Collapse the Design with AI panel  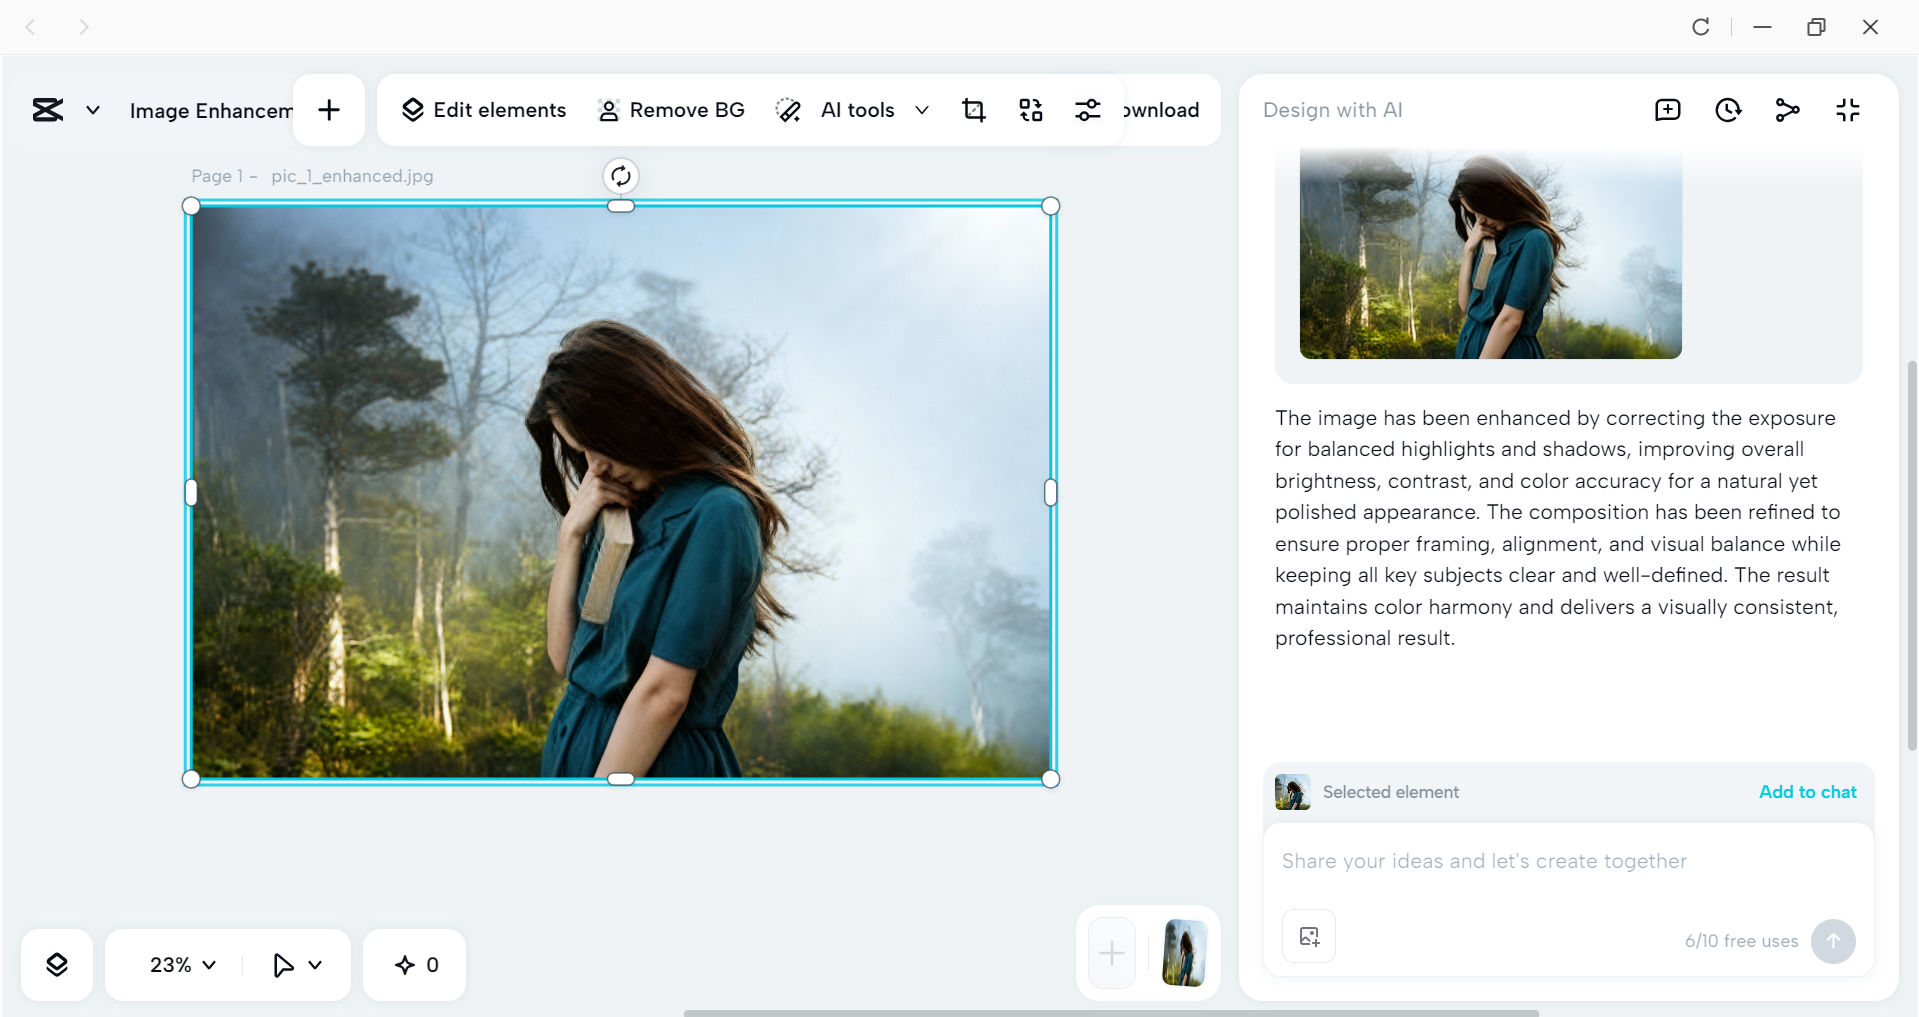tap(1847, 110)
